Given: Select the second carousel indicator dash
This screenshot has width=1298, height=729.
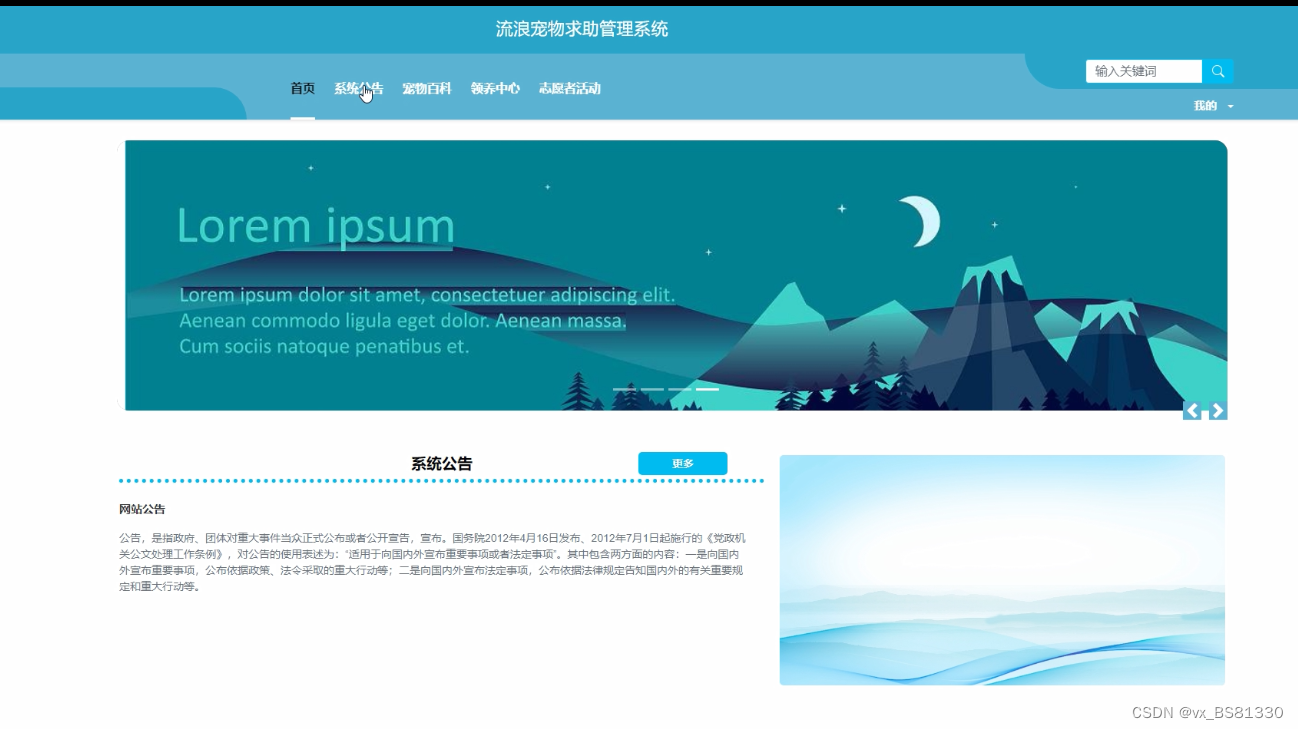Looking at the screenshot, I should click(x=652, y=389).
